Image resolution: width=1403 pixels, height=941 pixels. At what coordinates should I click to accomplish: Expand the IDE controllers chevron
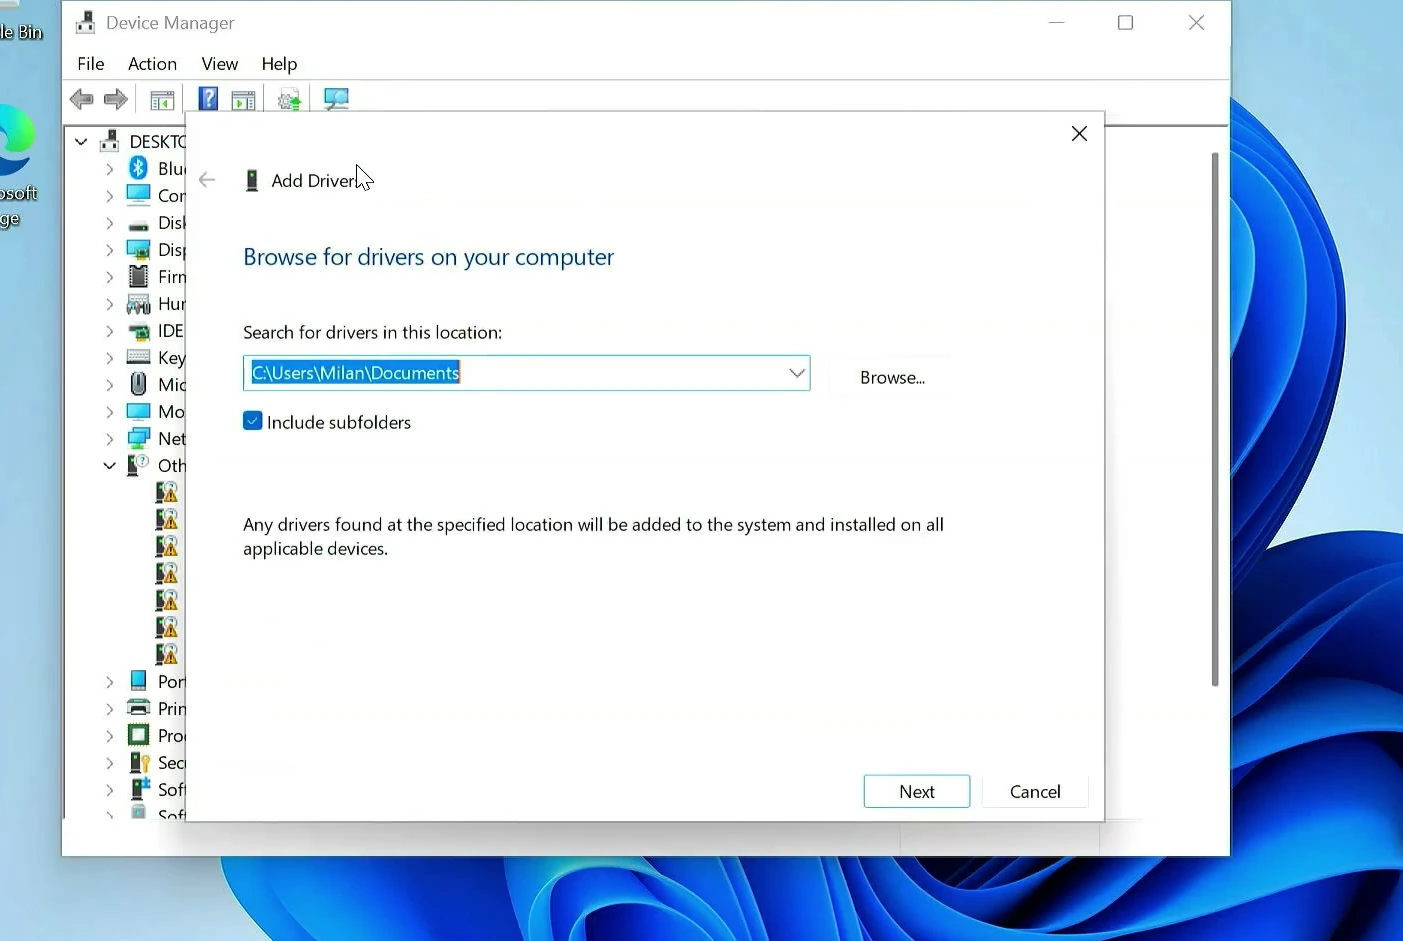[109, 331]
